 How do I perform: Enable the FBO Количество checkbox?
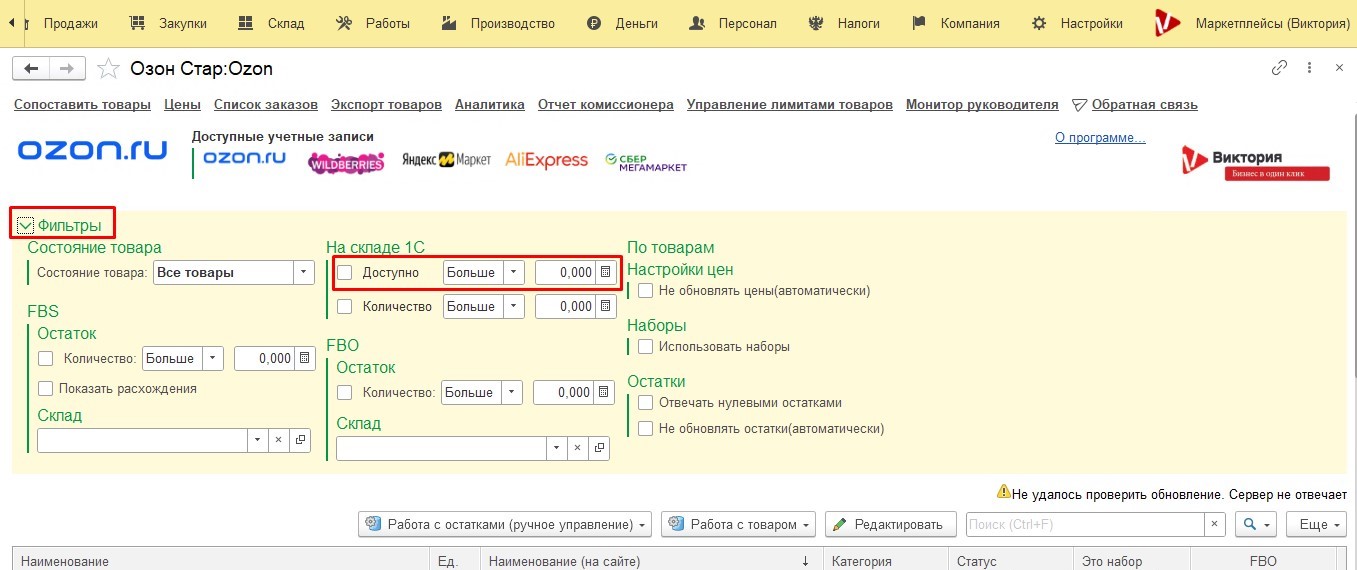point(345,392)
